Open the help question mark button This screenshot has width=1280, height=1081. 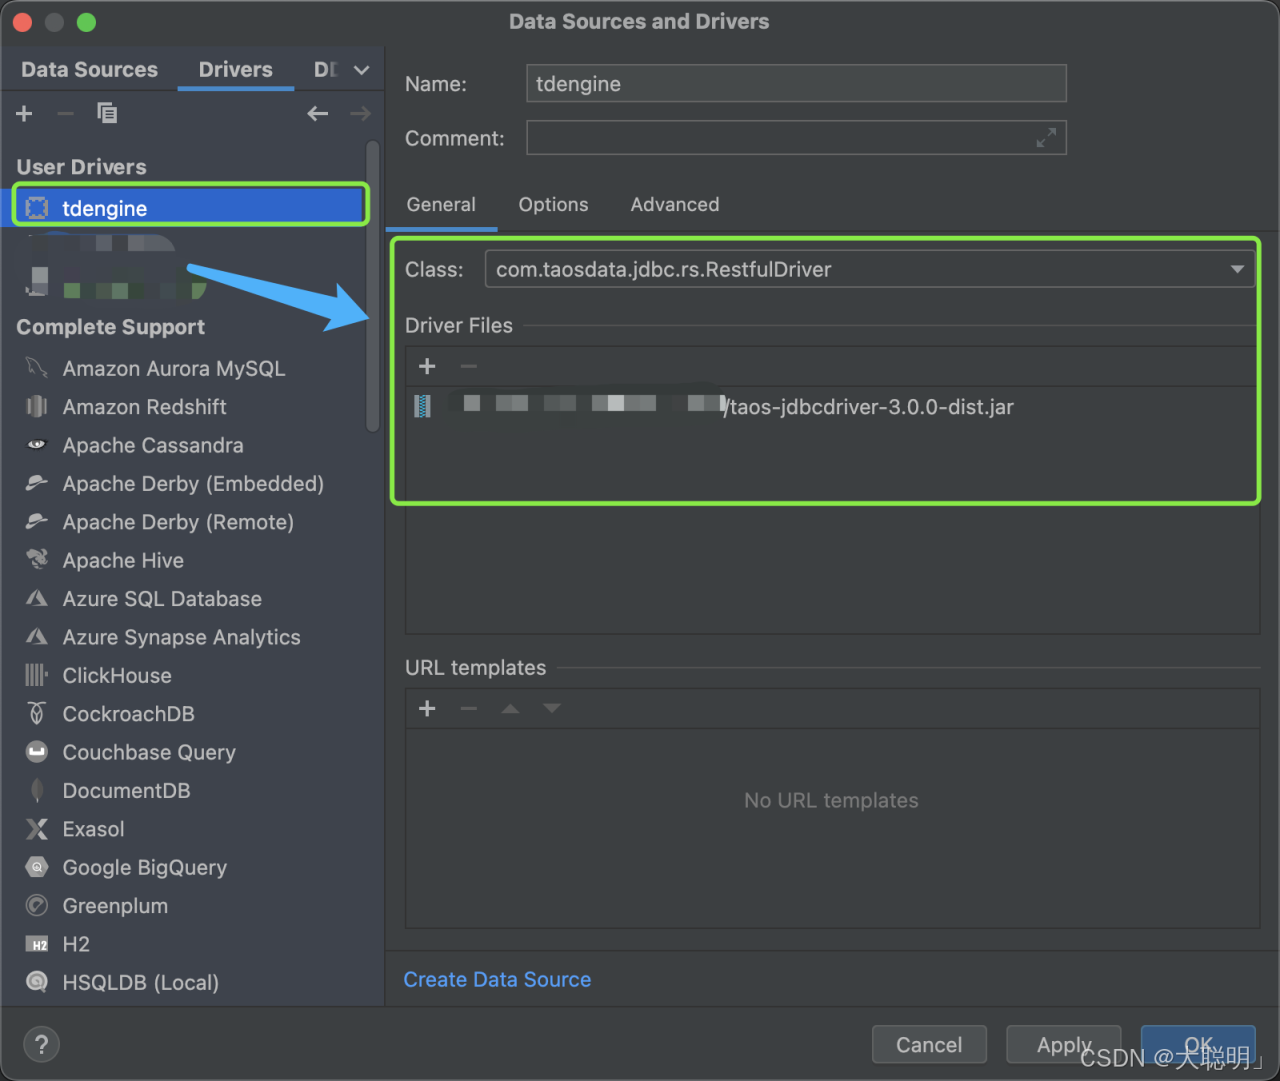pos(41,1045)
